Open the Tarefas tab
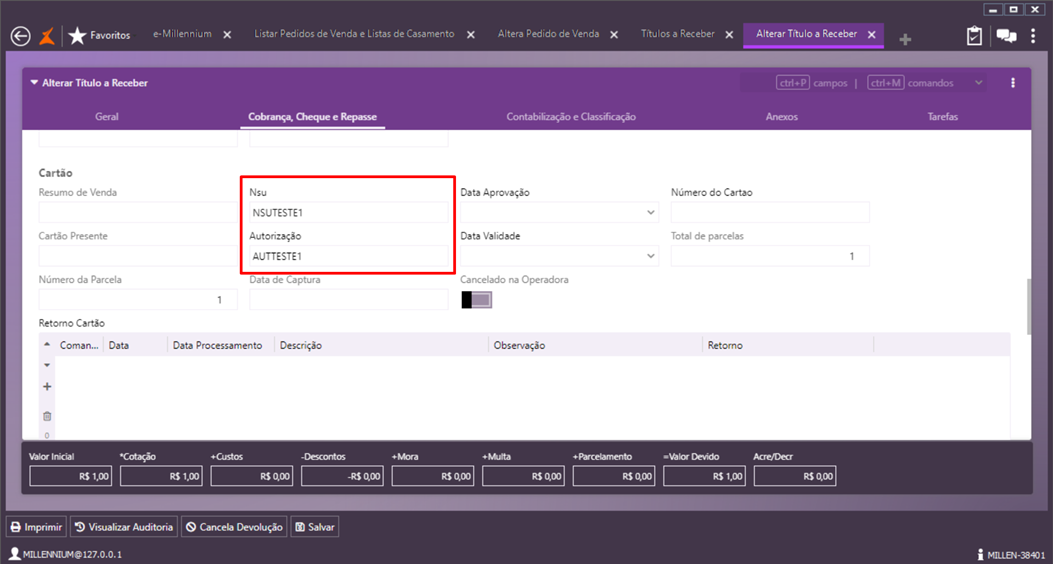 point(943,117)
